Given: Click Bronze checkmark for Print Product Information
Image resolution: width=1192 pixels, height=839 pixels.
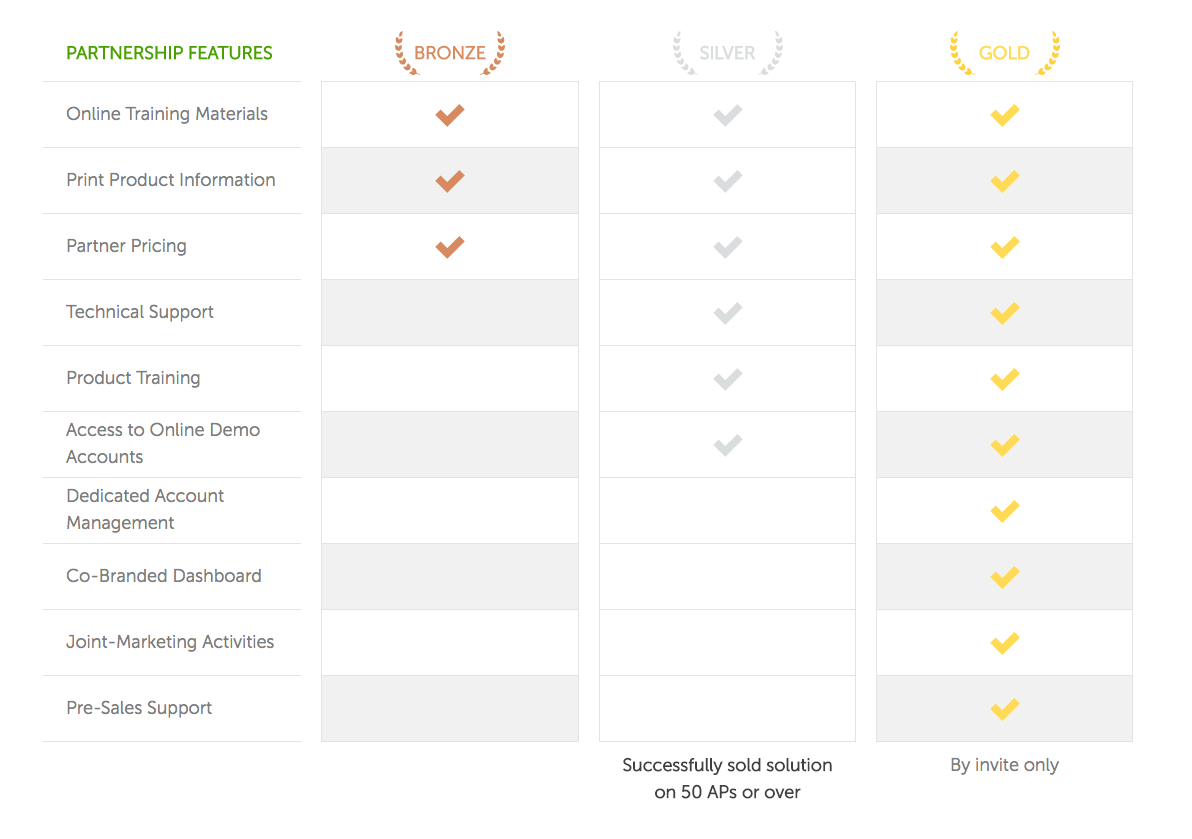Looking at the screenshot, I should 450,181.
